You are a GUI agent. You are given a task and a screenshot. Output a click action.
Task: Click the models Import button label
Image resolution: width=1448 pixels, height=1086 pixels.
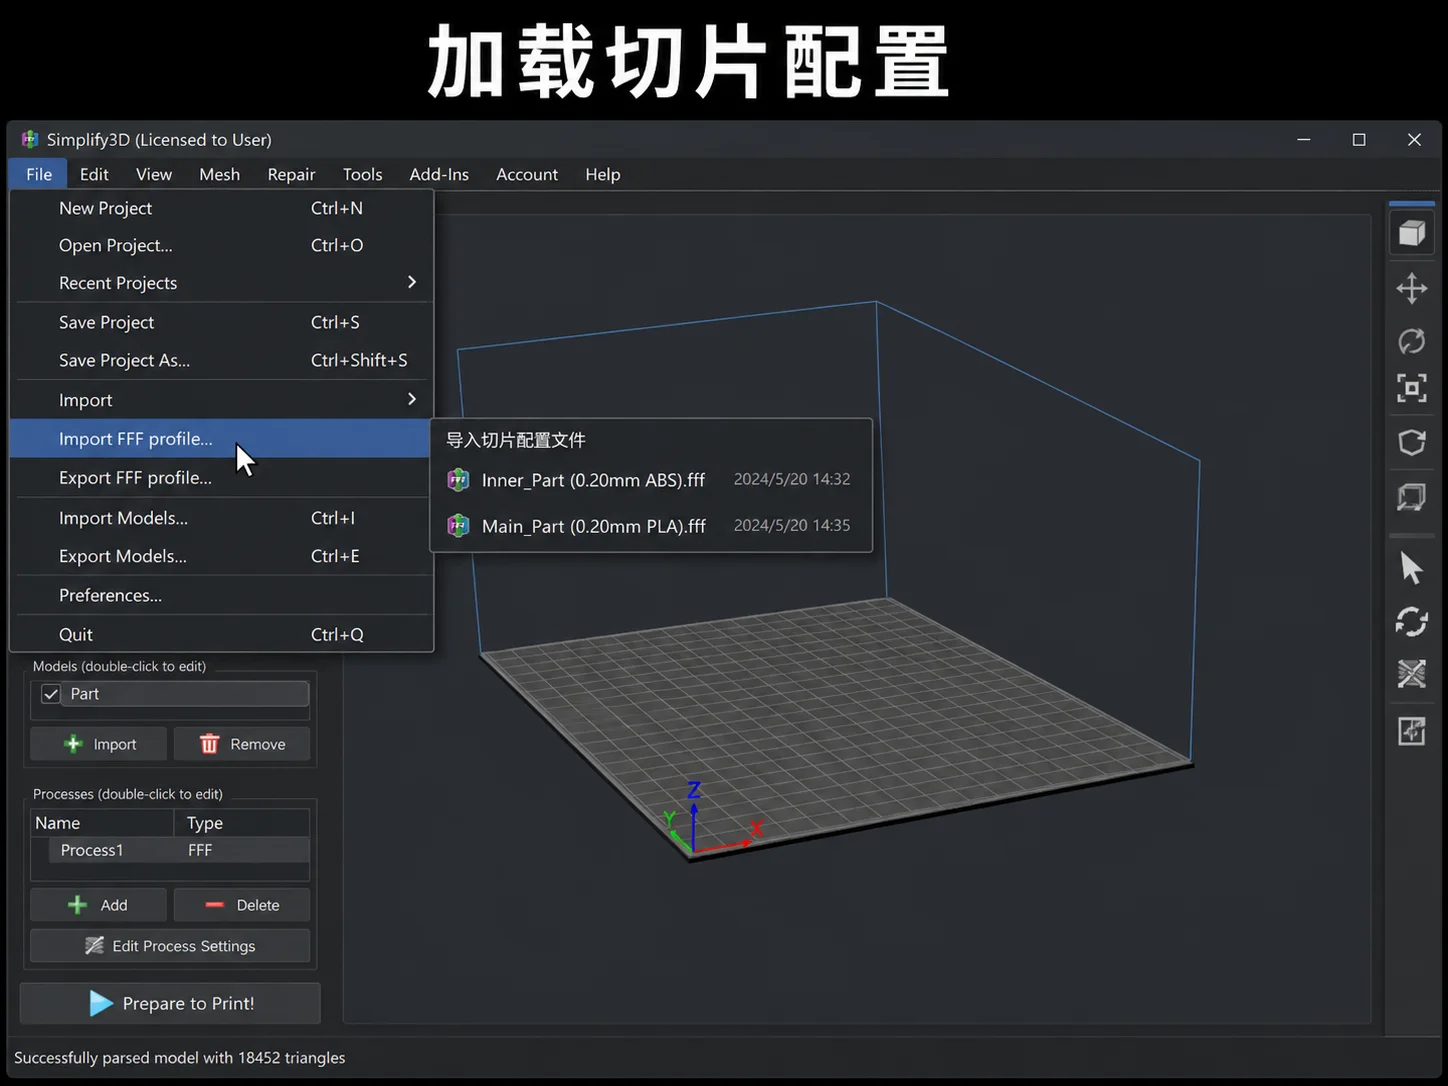click(115, 744)
